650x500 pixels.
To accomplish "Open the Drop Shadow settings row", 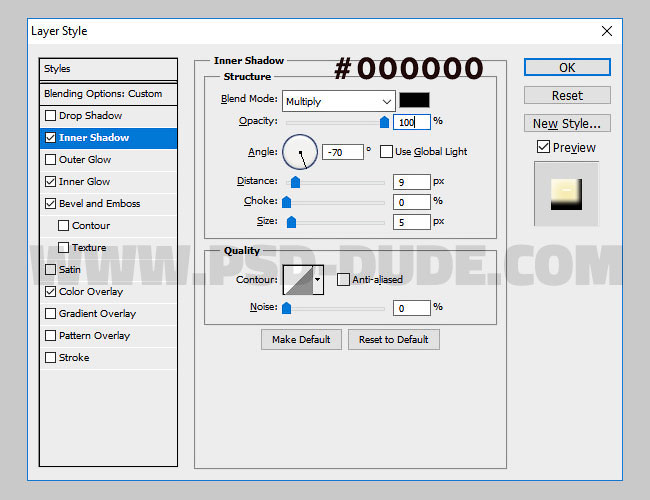I will point(109,116).
